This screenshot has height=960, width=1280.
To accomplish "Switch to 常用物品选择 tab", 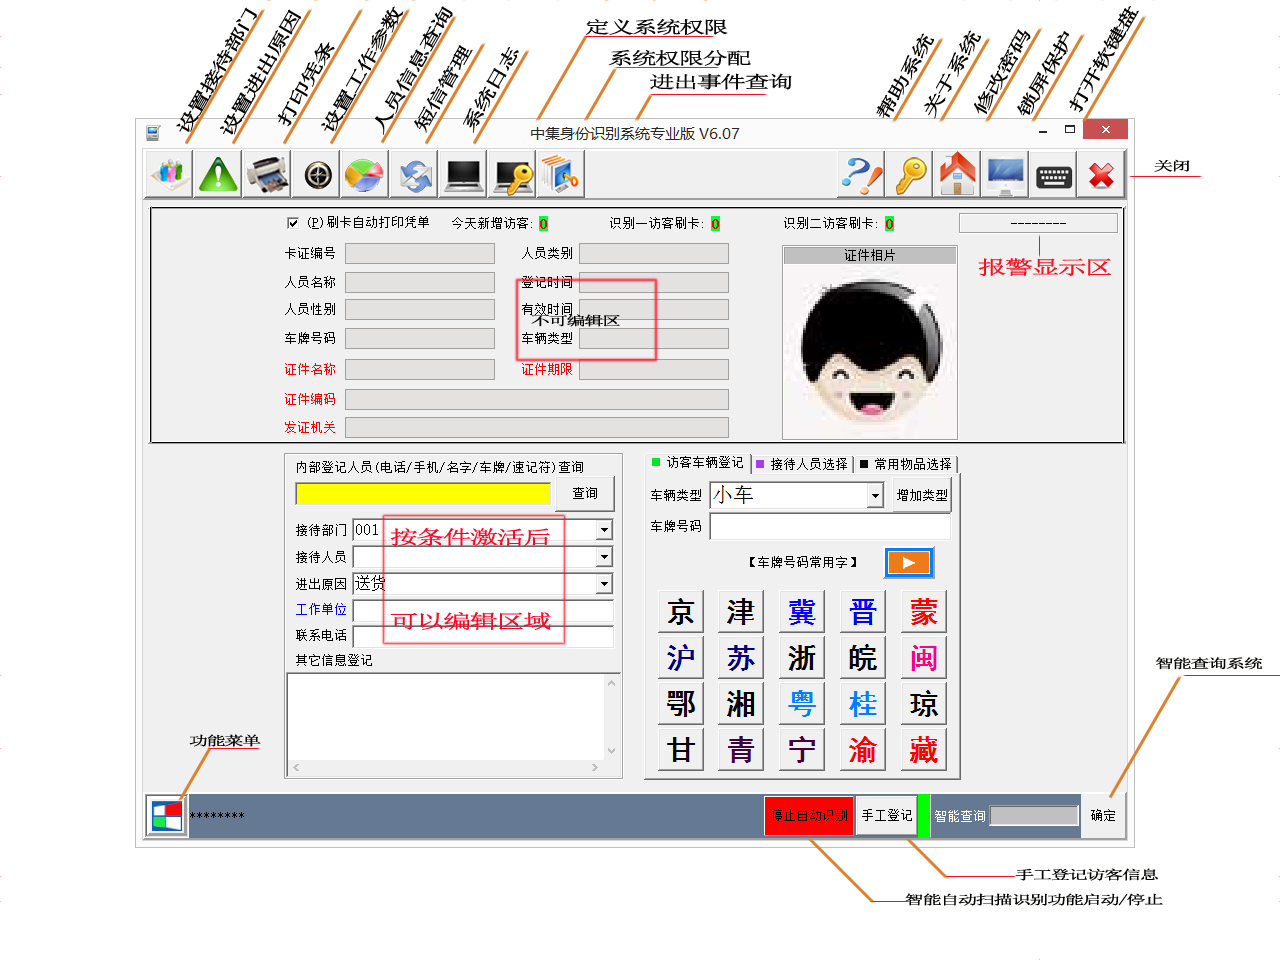I will tap(906, 464).
